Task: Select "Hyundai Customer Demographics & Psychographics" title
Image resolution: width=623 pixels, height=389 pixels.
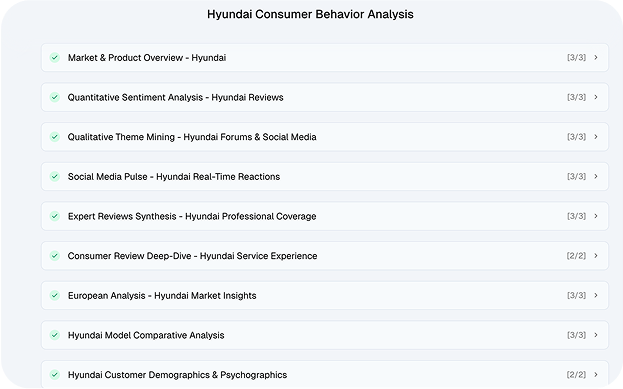Action: coord(178,375)
